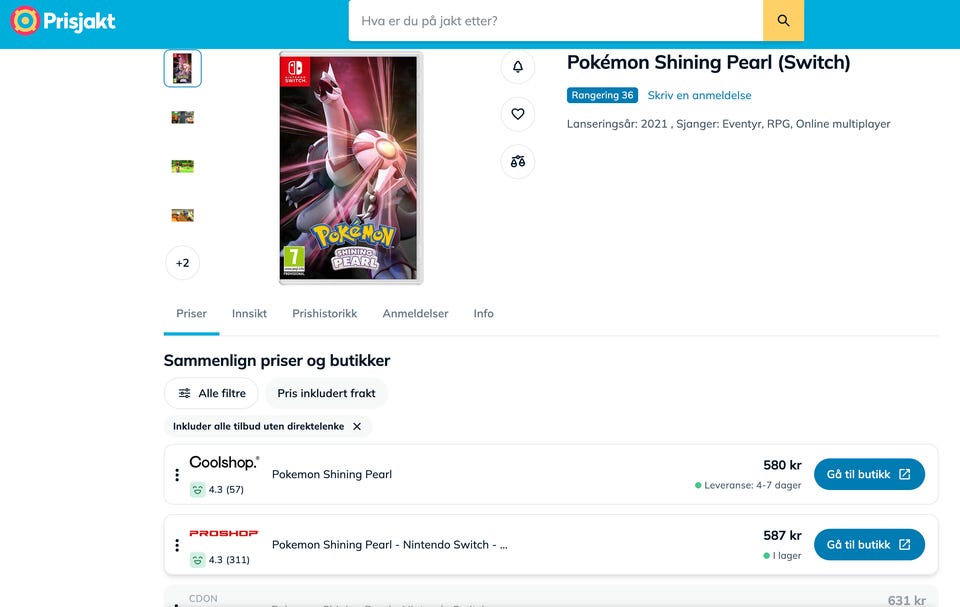The width and height of the screenshot is (960, 607).
Task: Select the fourth screenshot thumbnail
Action: coord(182,215)
